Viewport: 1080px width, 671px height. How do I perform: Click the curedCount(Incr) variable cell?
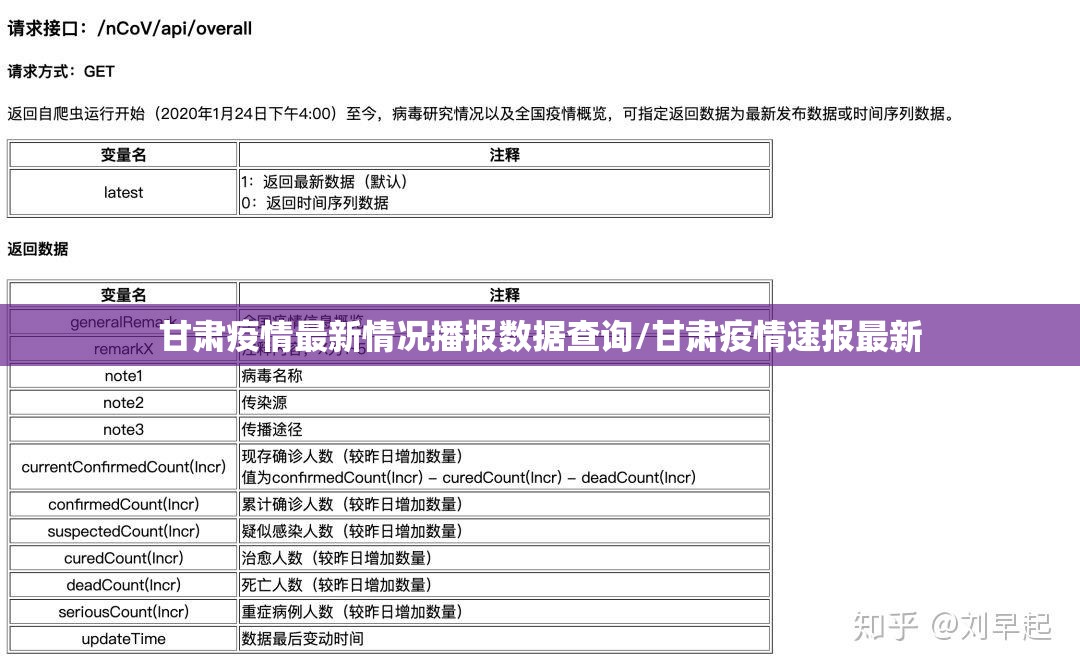123,558
